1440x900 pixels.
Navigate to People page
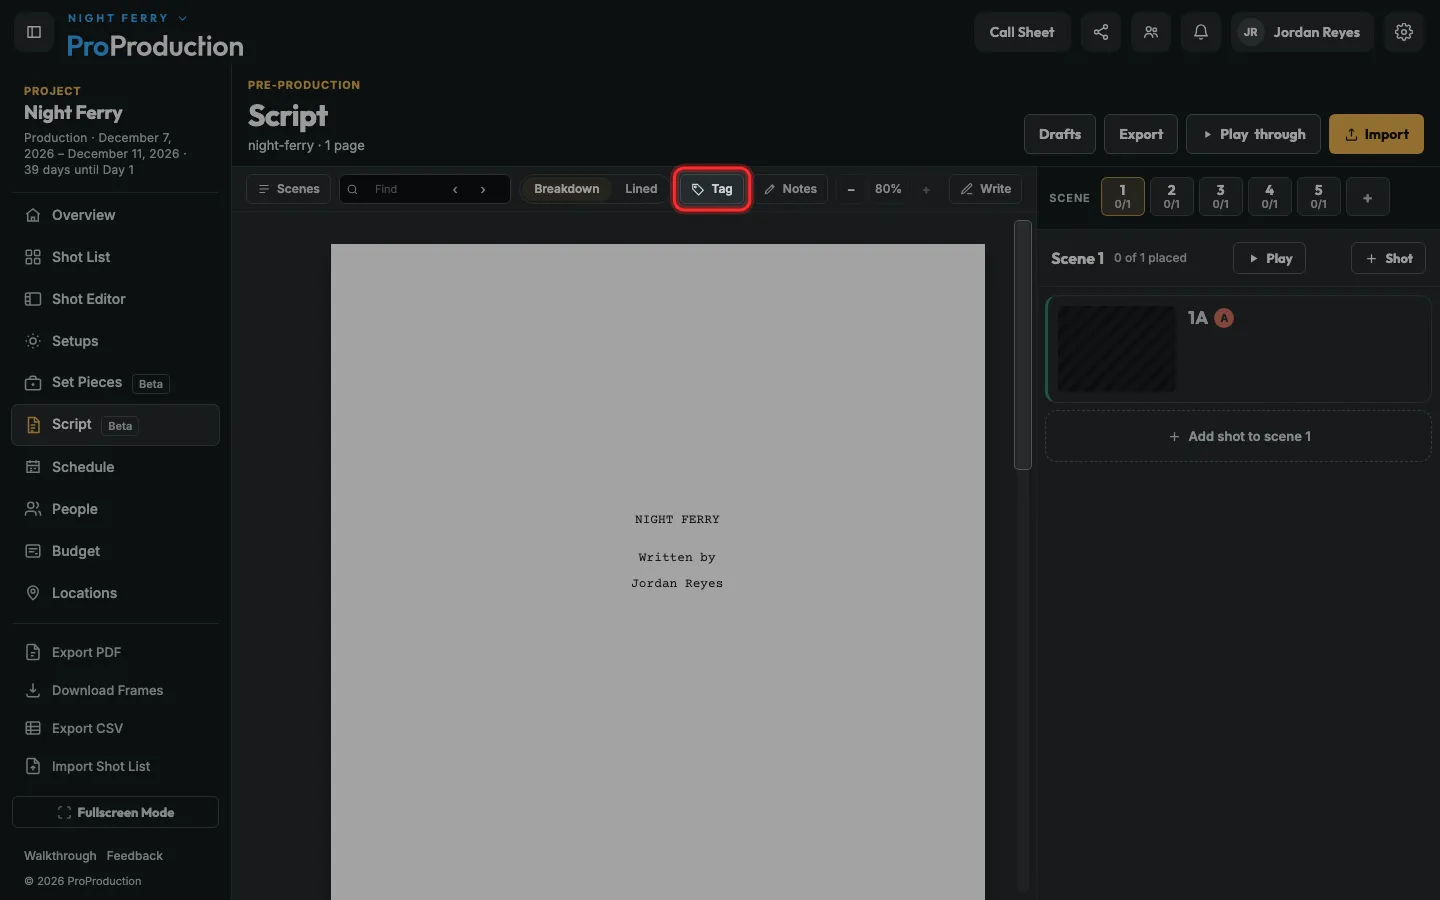[x=115, y=509]
